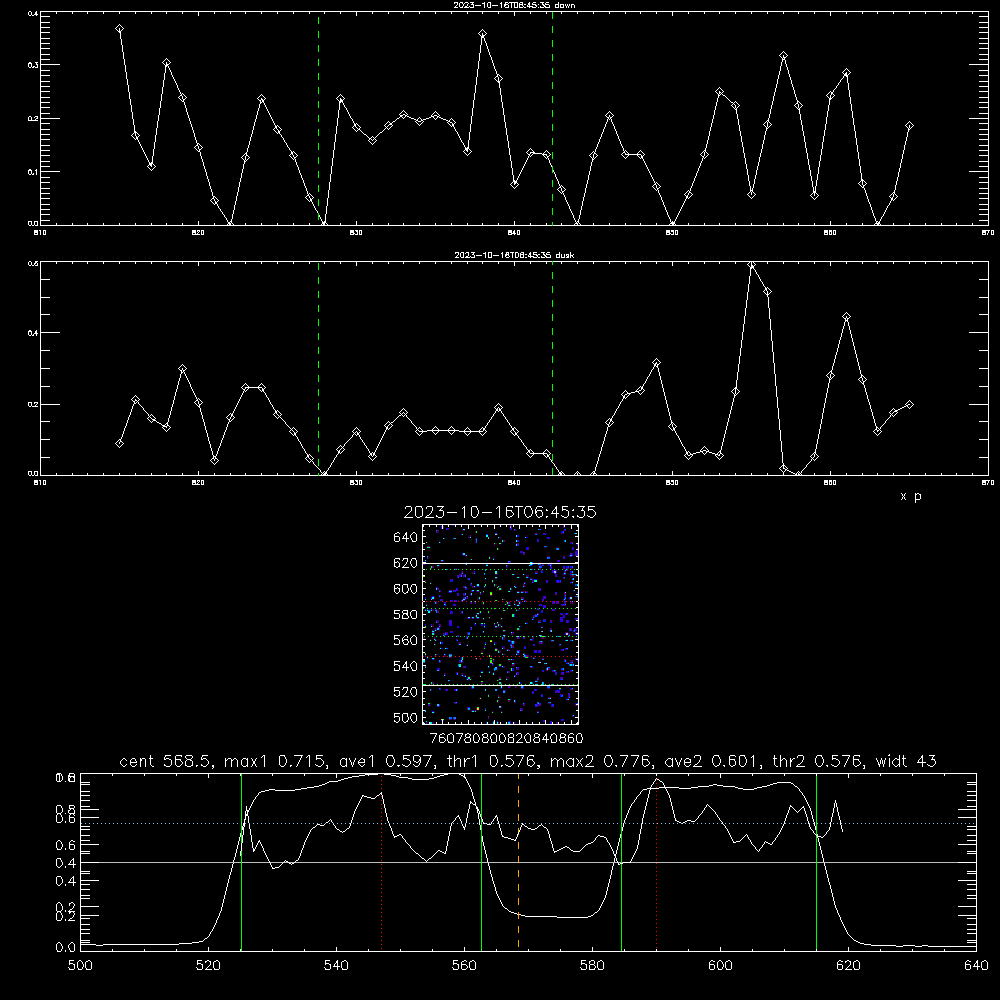Click the "0.0" label on profile y-axis
The image size is (1000, 1000).
point(65,948)
